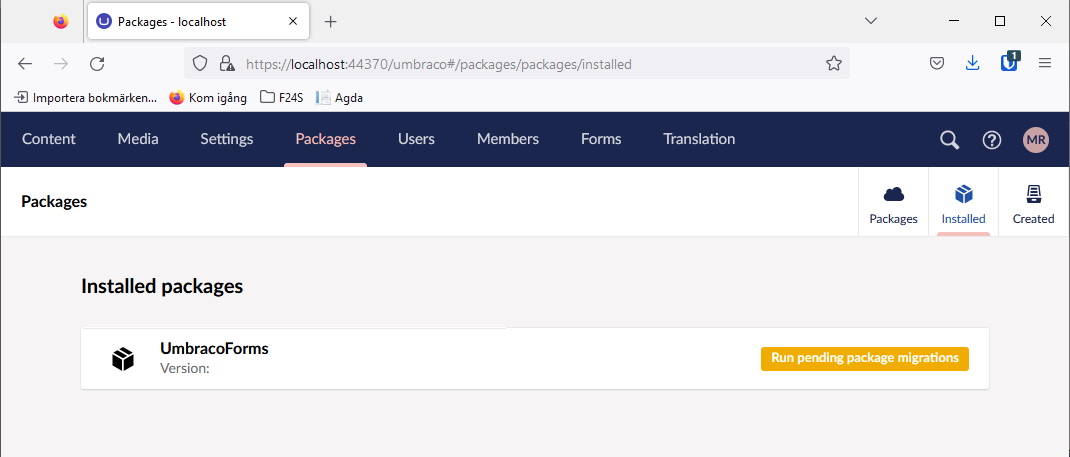
Task: Expand the list all tabs chevron
Action: 871,21
